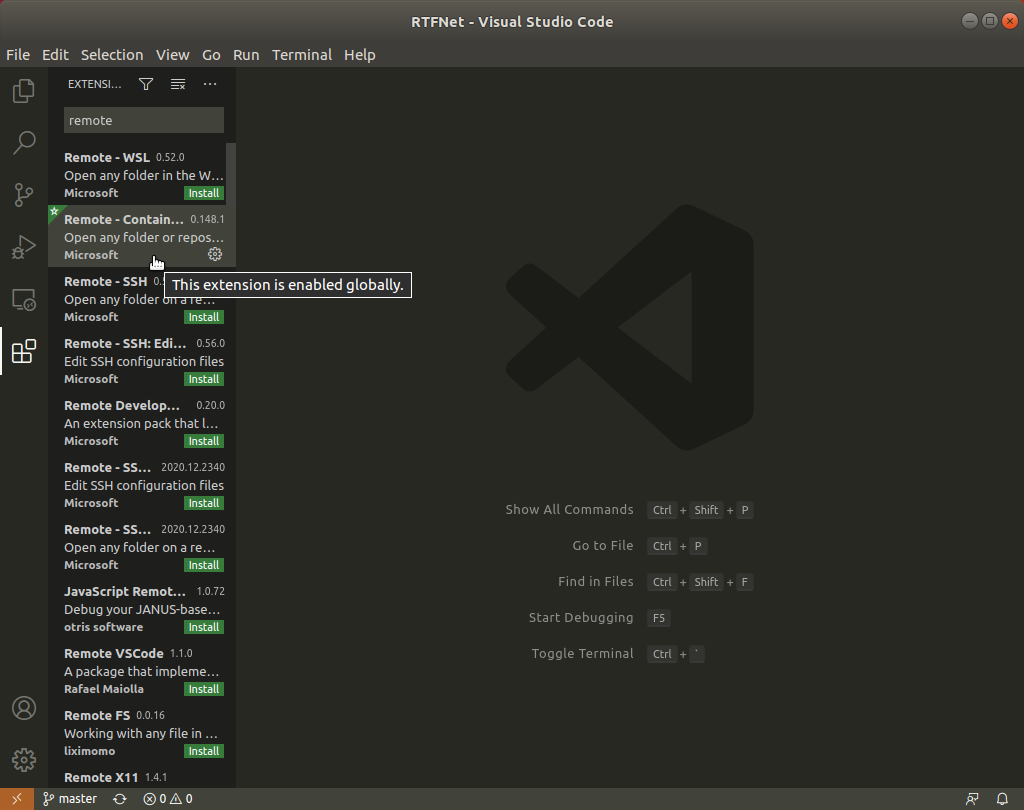1024x810 pixels.
Task: Click 'Start Debugging' shortcut label
Action: tap(581, 617)
